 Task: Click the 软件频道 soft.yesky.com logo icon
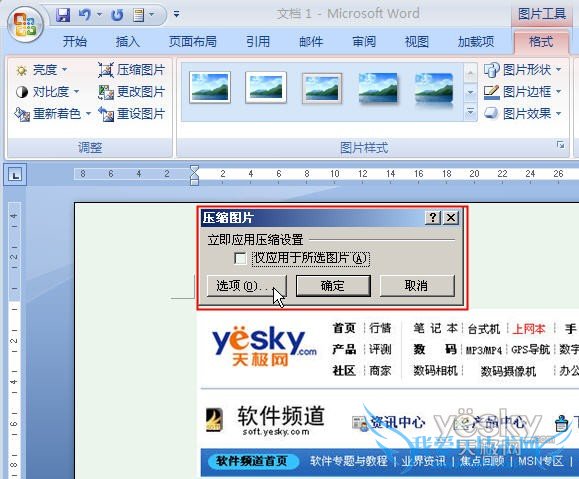click(x=214, y=420)
